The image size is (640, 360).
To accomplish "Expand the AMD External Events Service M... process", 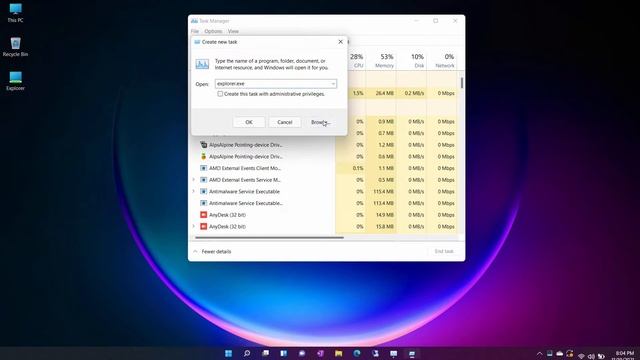I will [x=194, y=180].
